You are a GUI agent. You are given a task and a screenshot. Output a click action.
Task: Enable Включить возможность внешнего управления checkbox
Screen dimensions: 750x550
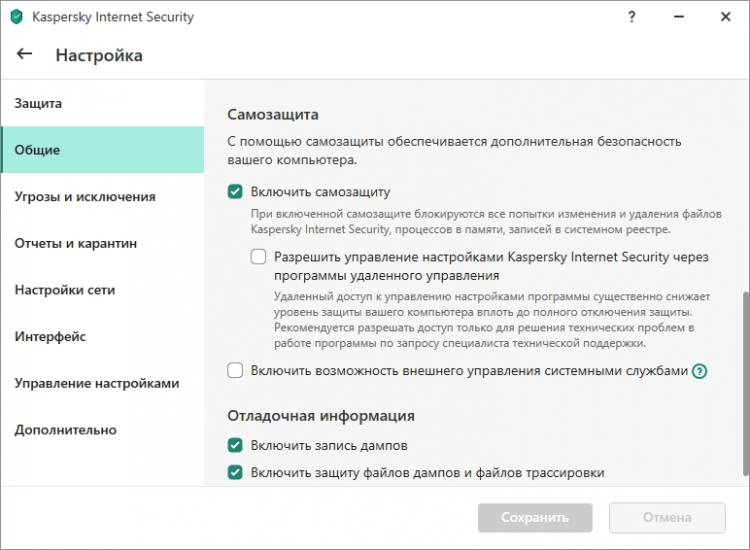(x=235, y=371)
